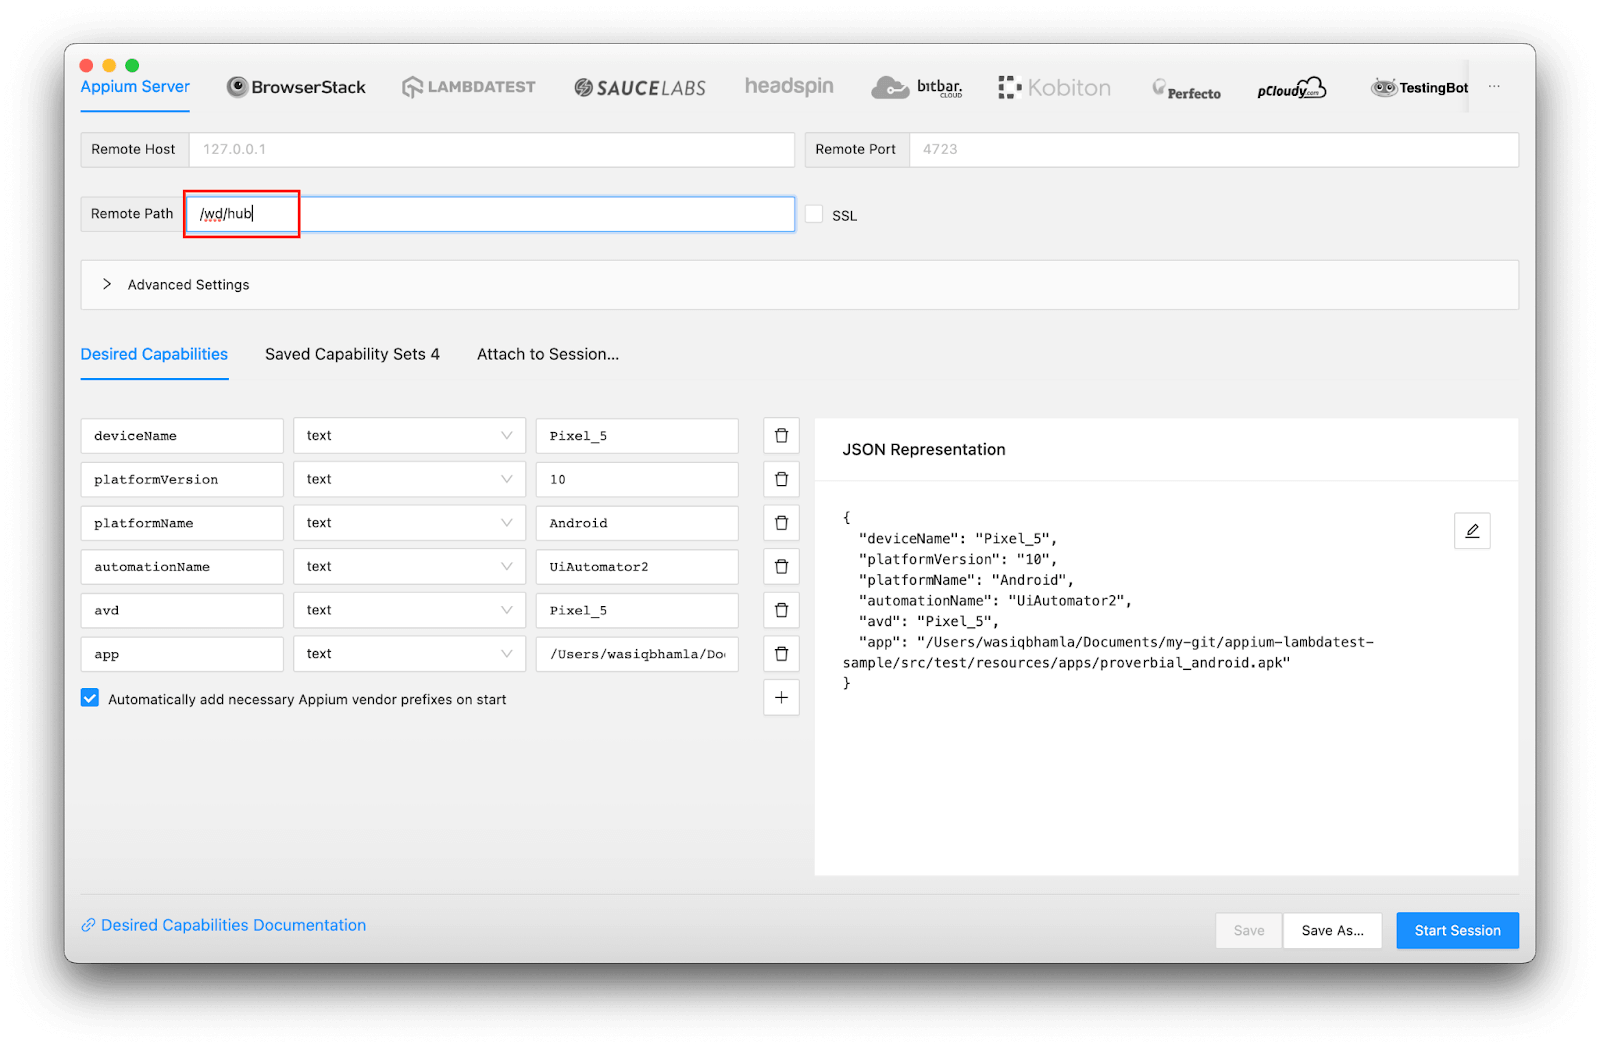Switch to the Kobiton tab

click(1054, 88)
